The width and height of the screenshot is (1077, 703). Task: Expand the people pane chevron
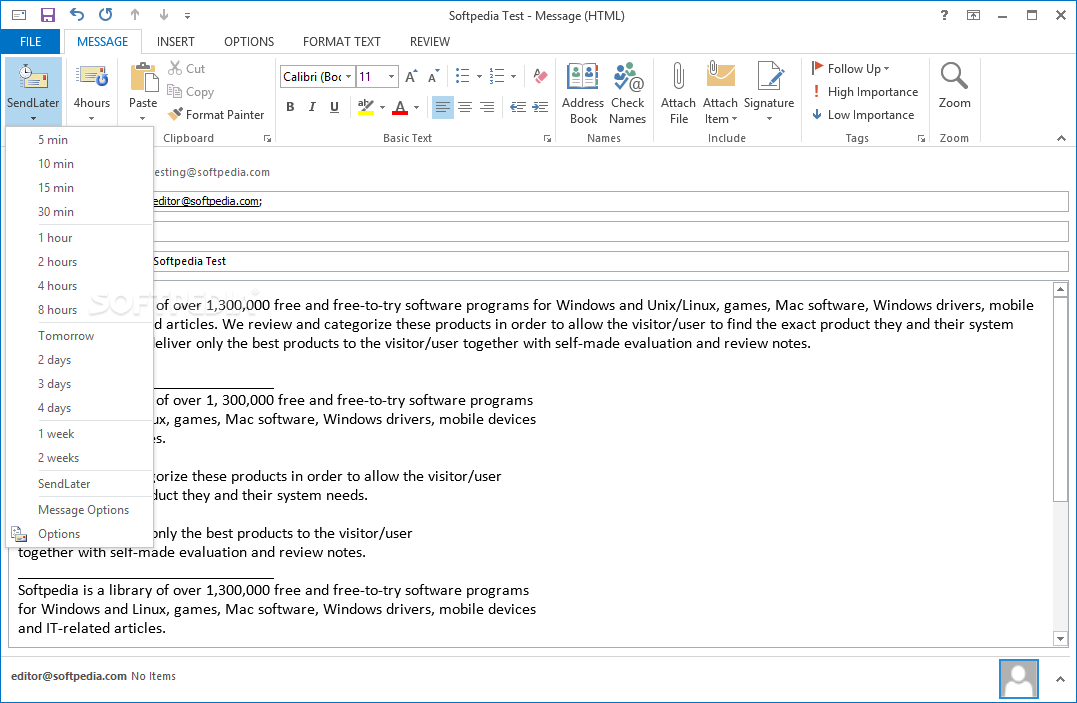1061,679
